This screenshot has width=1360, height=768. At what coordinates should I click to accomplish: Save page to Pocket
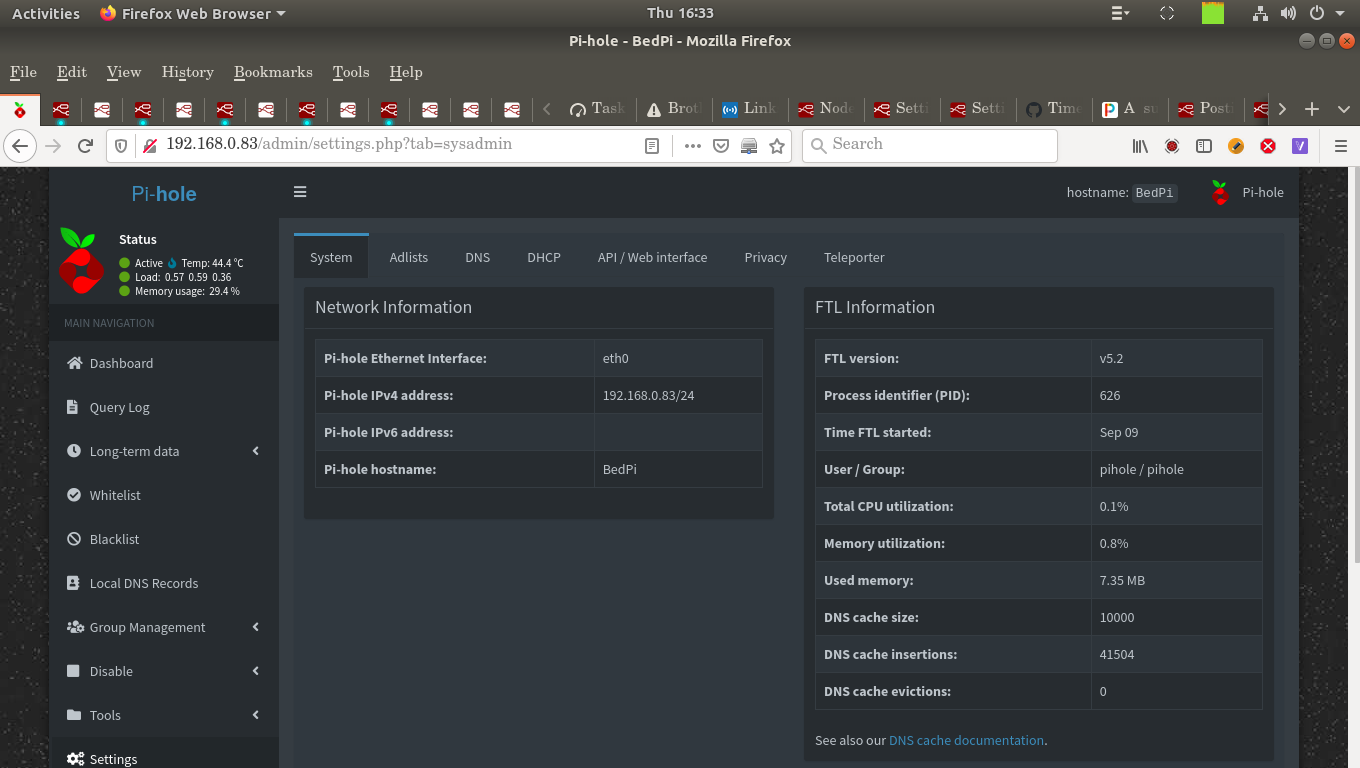[x=721, y=146]
